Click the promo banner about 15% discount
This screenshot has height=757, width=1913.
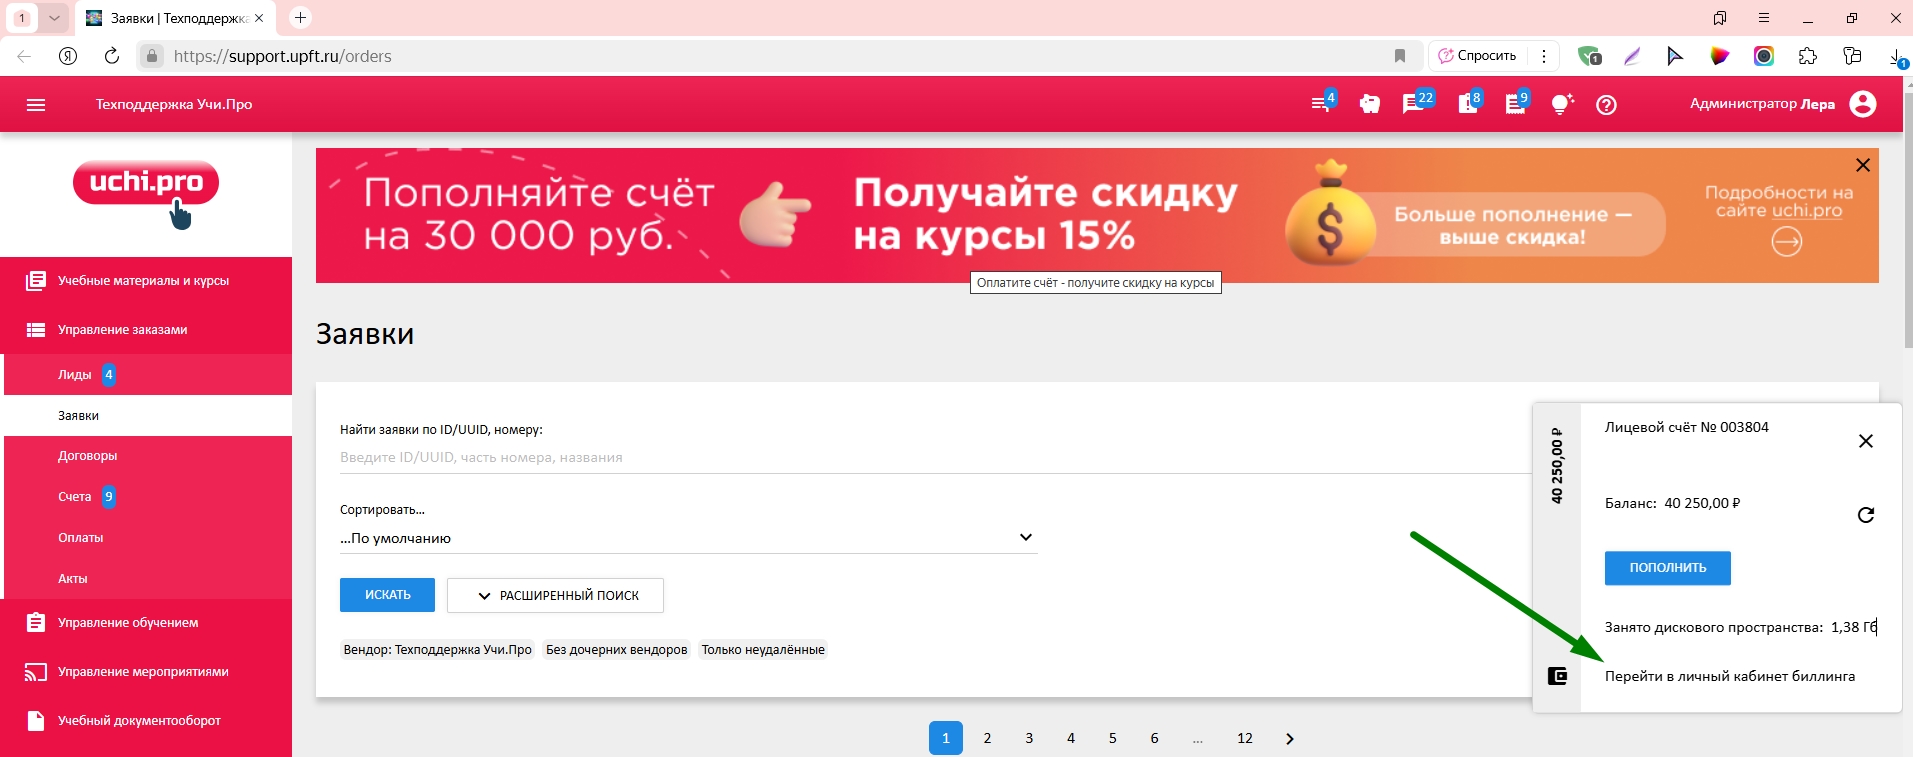pos(1097,216)
